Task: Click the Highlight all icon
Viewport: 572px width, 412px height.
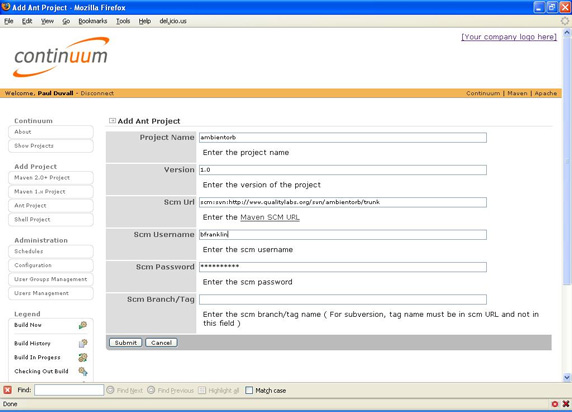Action: (x=202, y=390)
